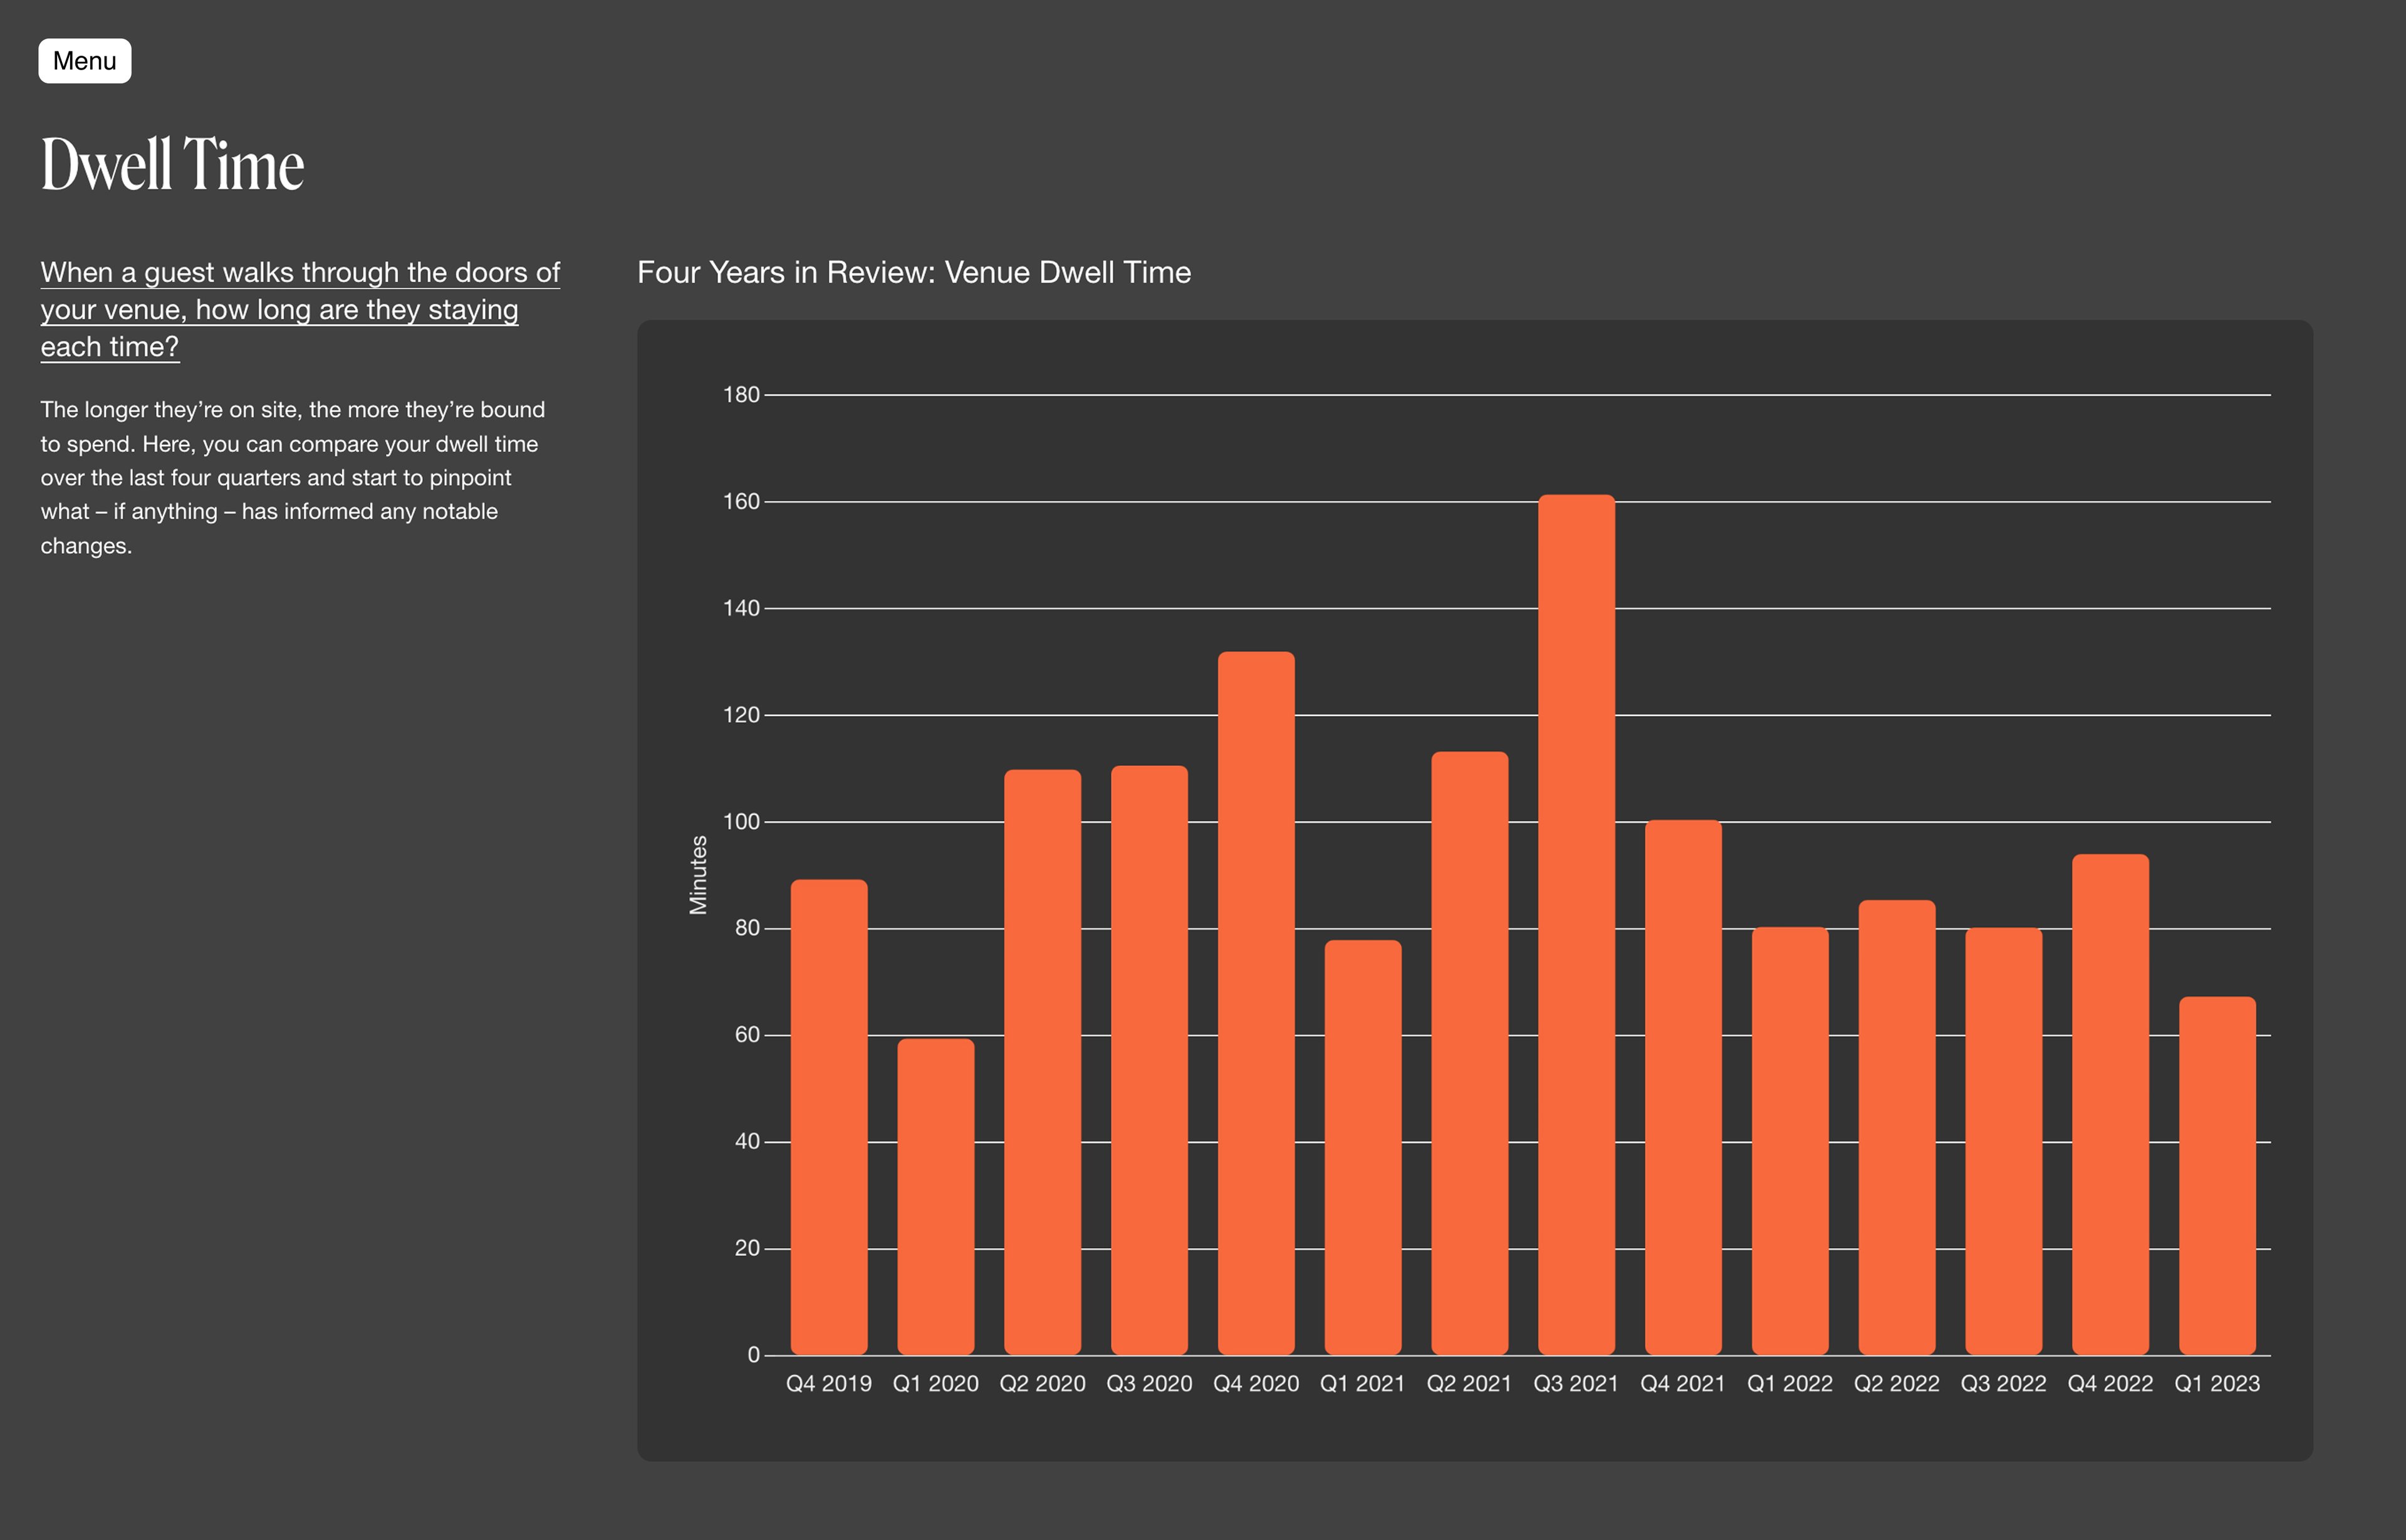
Task: Open the Menu button
Action: (x=84, y=61)
